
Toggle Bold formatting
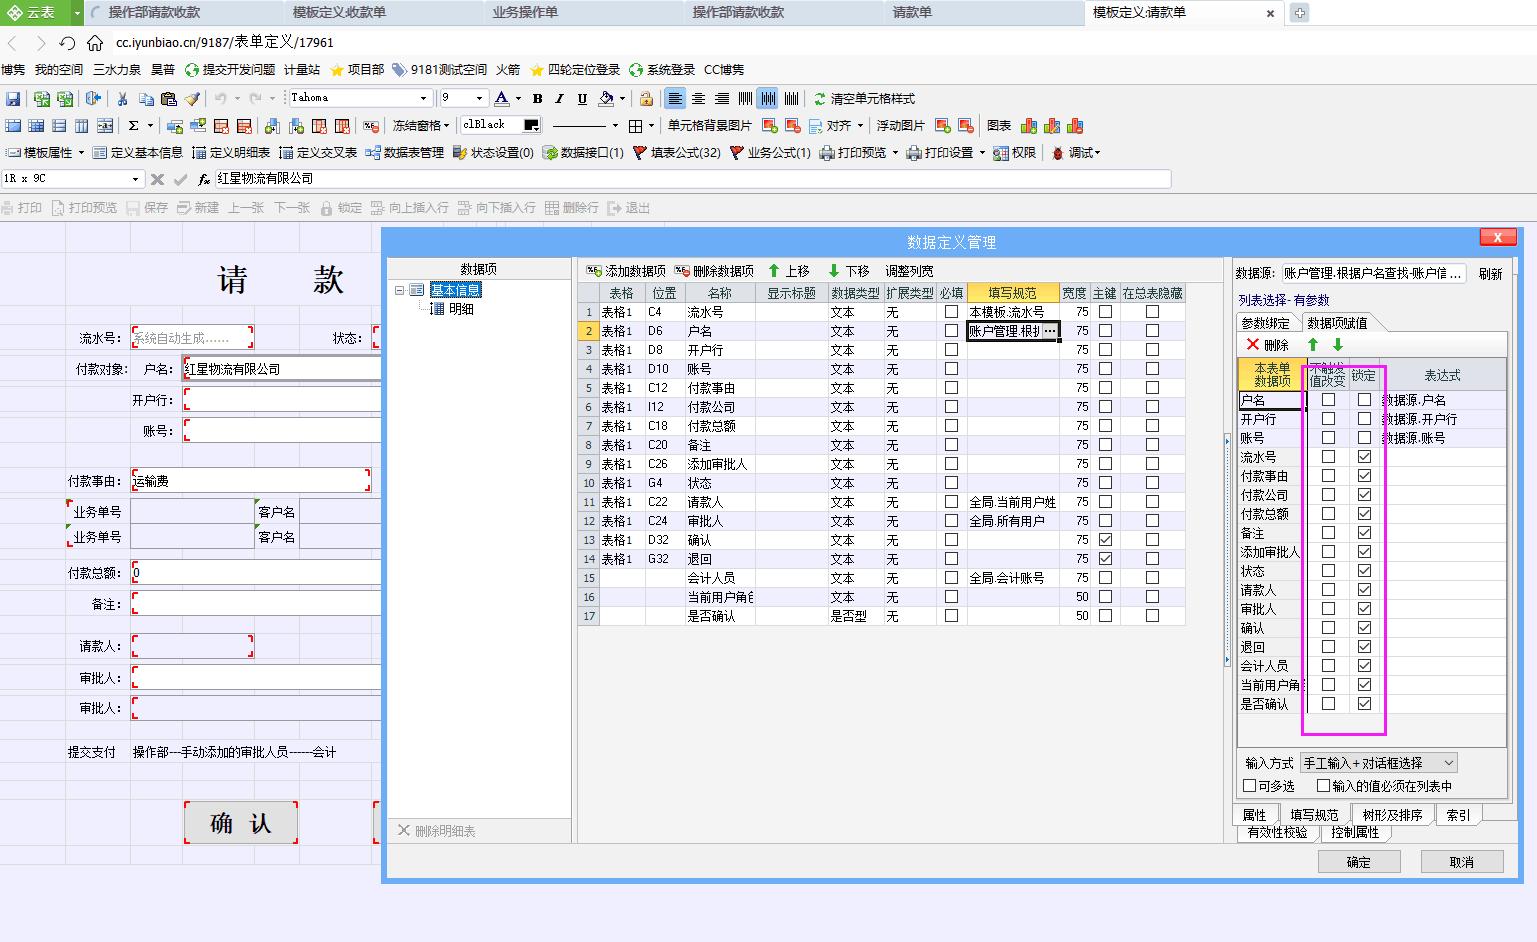pos(537,98)
